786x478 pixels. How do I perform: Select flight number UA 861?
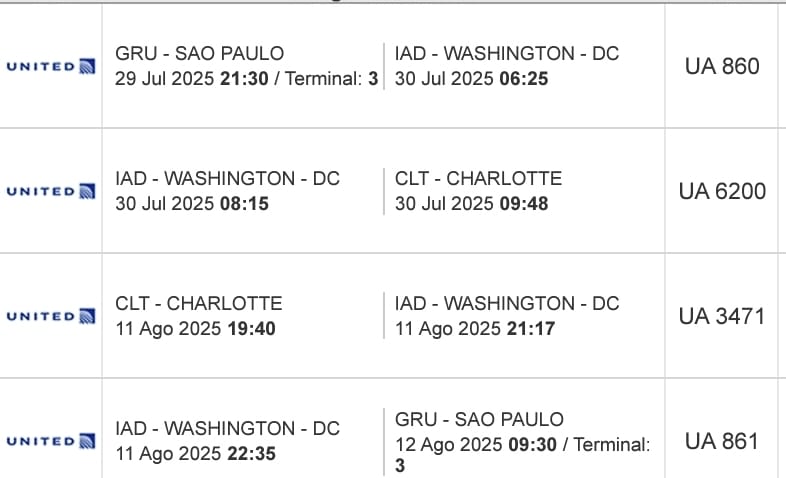722,441
